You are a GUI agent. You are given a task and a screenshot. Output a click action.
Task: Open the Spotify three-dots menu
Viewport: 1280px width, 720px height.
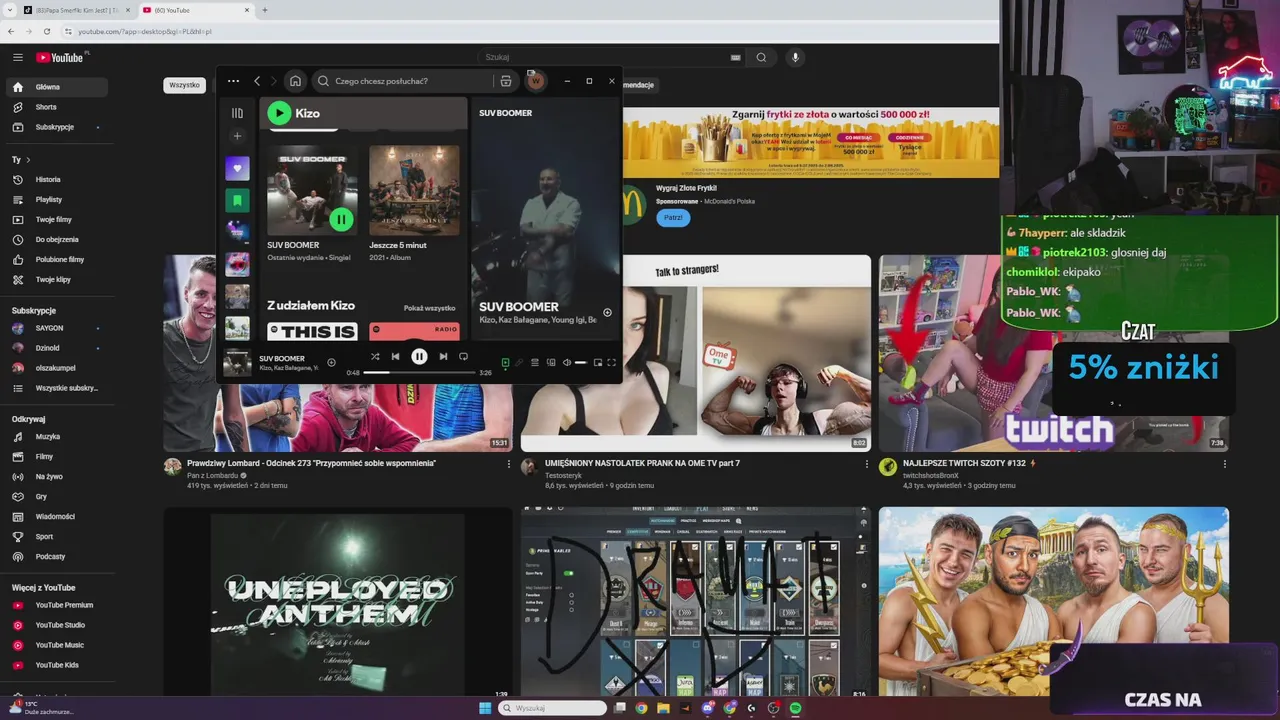pos(233,81)
